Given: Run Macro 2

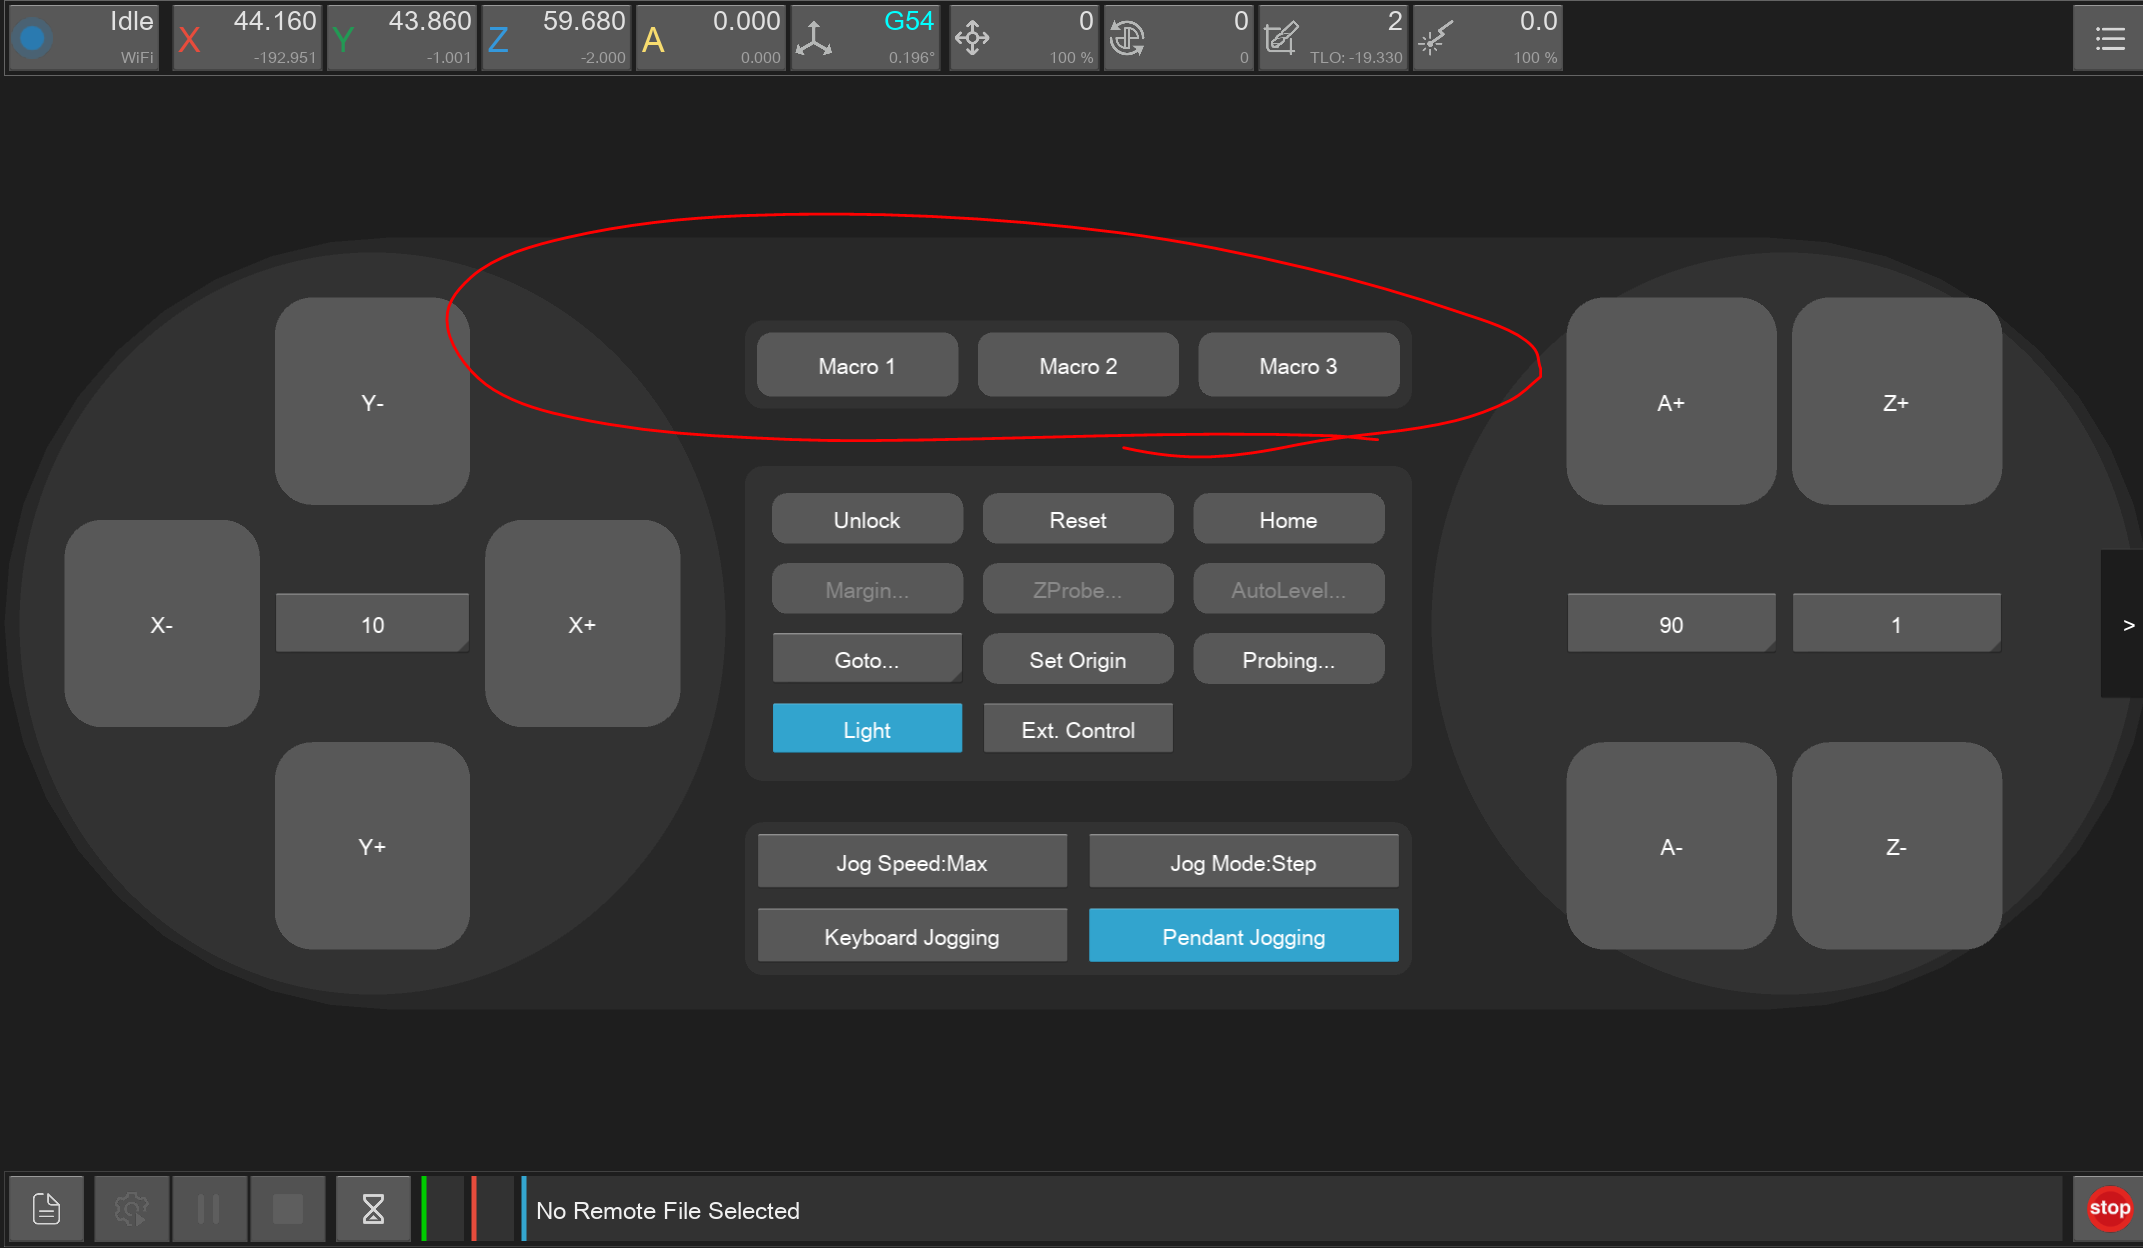Looking at the screenshot, I should [1077, 365].
